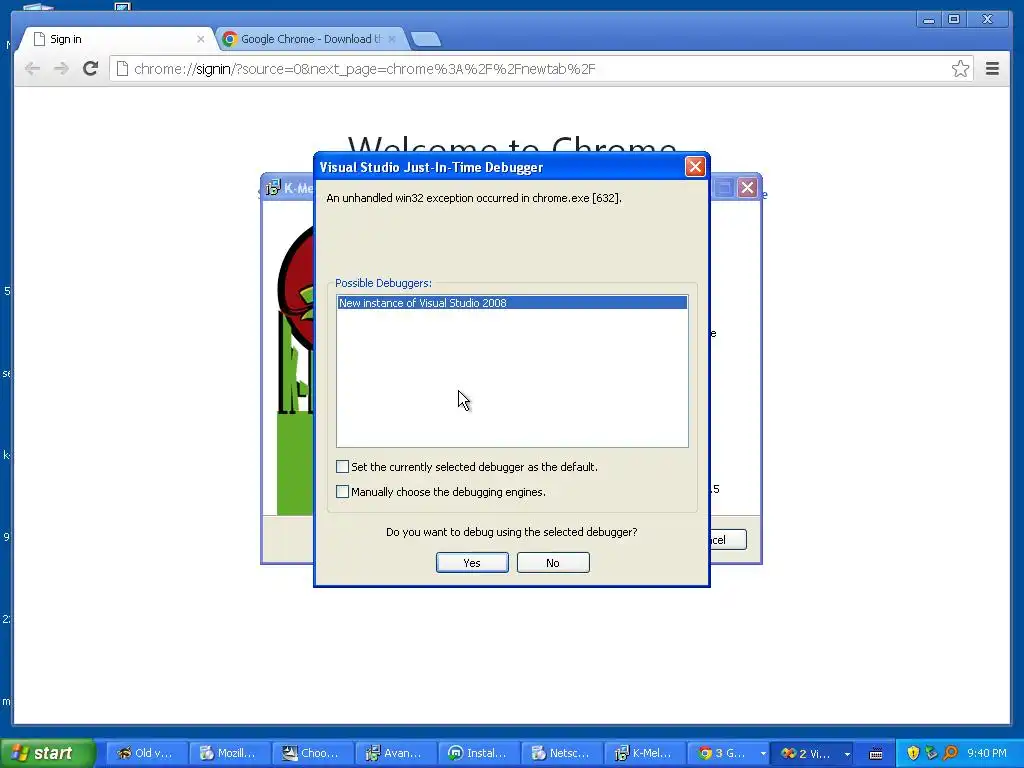Click Chrome forward arrow

(x=61, y=69)
